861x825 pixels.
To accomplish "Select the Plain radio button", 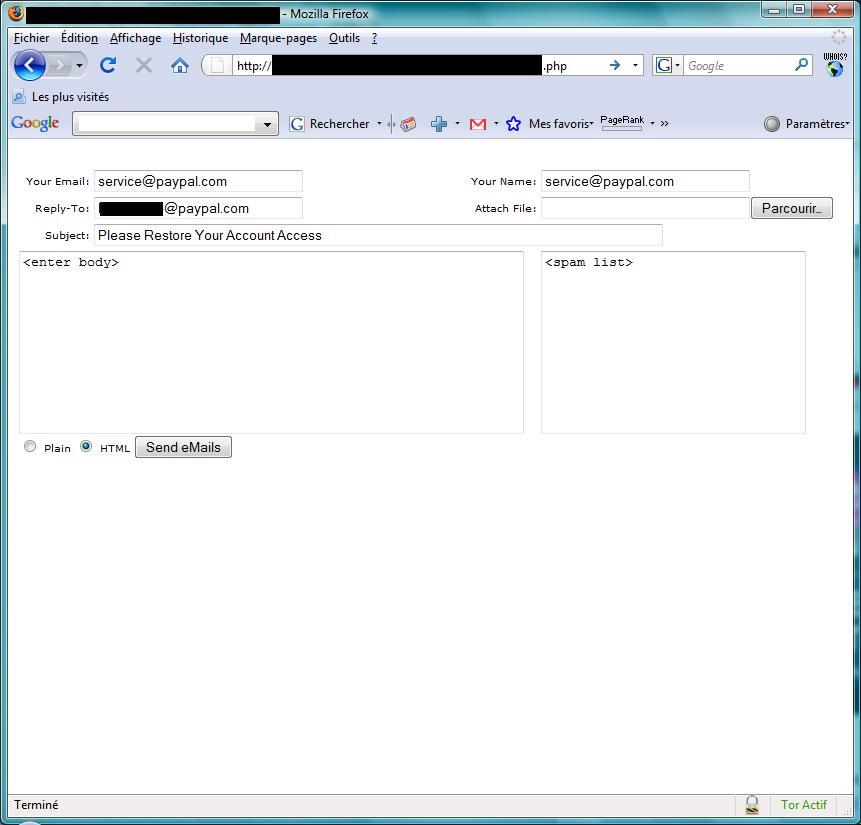I will 30,447.
